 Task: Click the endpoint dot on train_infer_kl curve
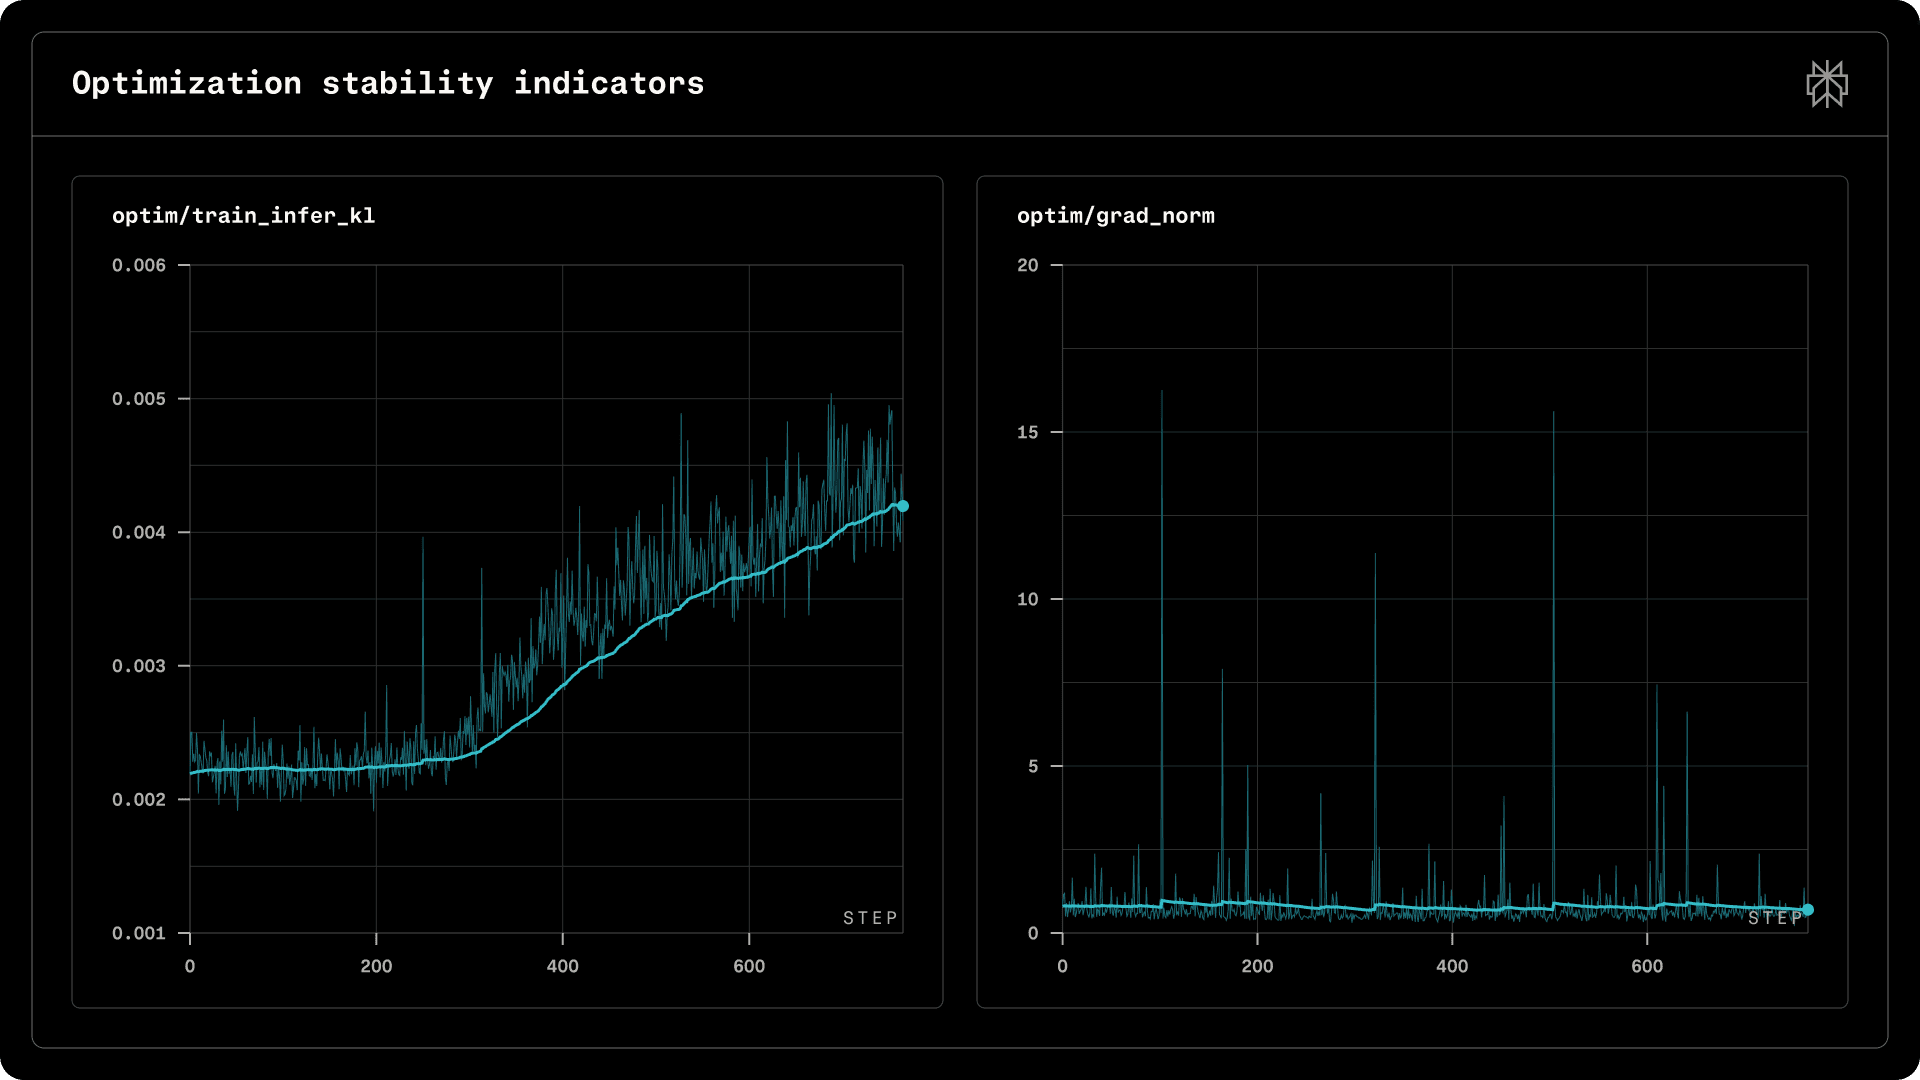click(x=903, y=506)
